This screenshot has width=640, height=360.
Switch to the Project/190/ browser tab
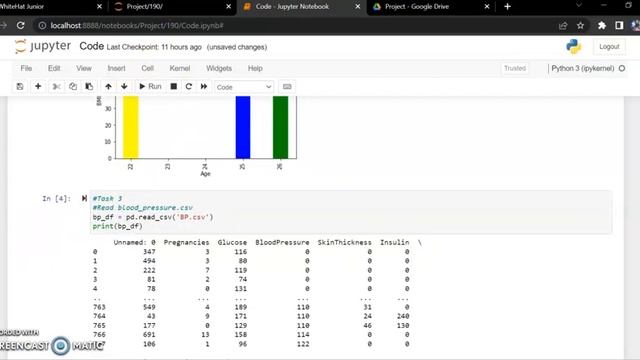pyautogui.click(x=171, y=7)
